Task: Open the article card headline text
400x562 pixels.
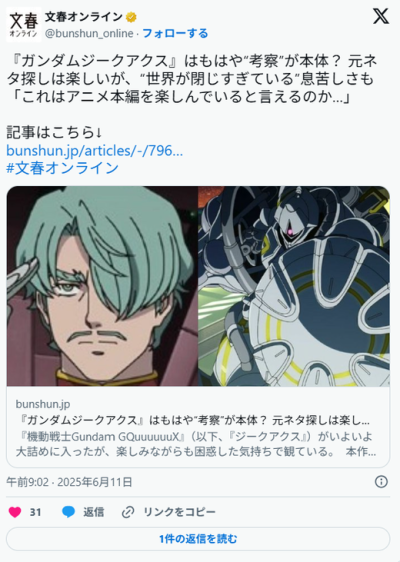Action: [194, 420]
